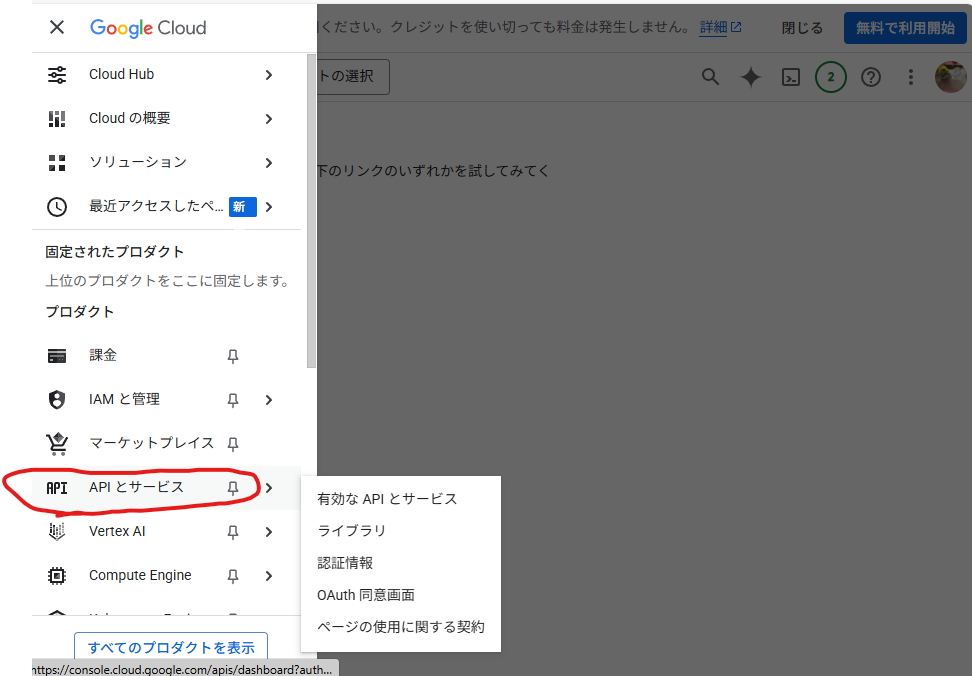Click the マーケットプレイス cart icon

click(x=57, y=444)
